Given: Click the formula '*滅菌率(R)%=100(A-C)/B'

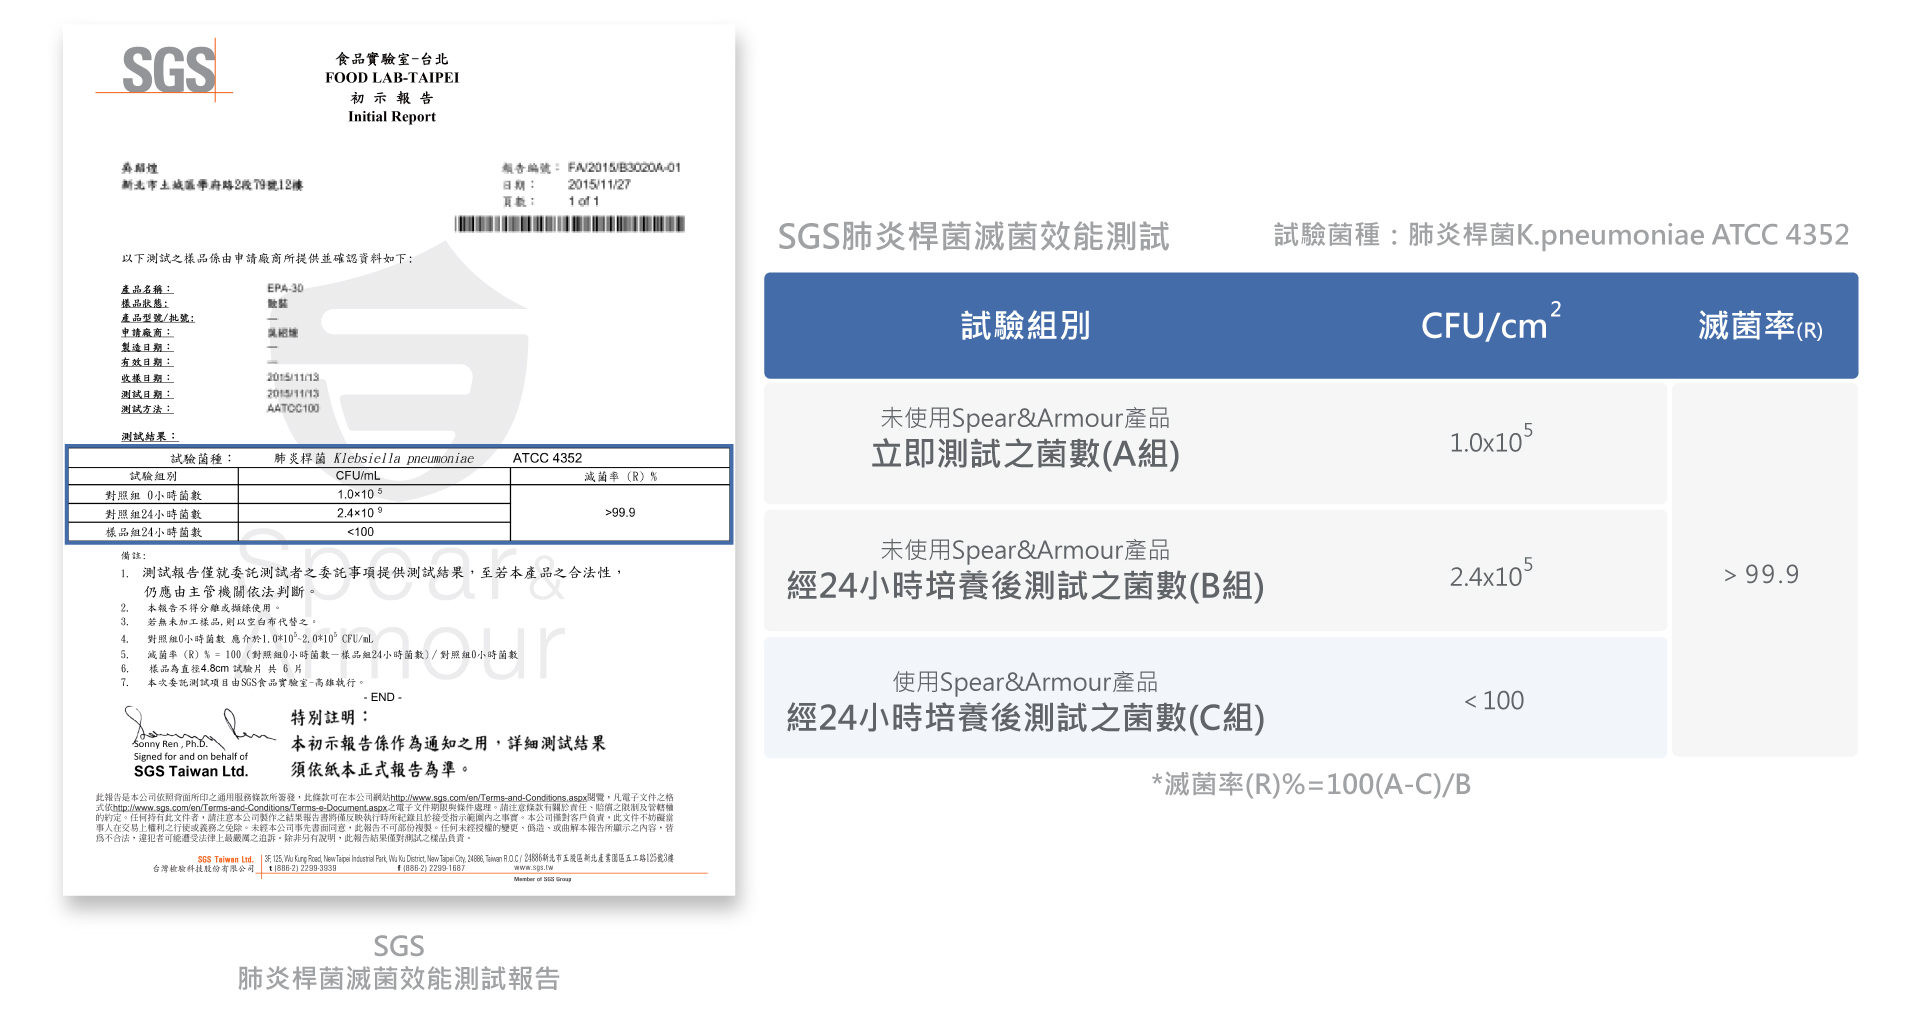Looking at the screenshot, I should 1311,785.
